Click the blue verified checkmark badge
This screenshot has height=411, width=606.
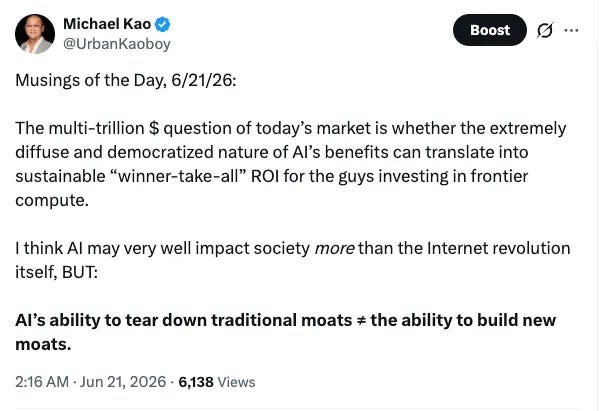162,24
